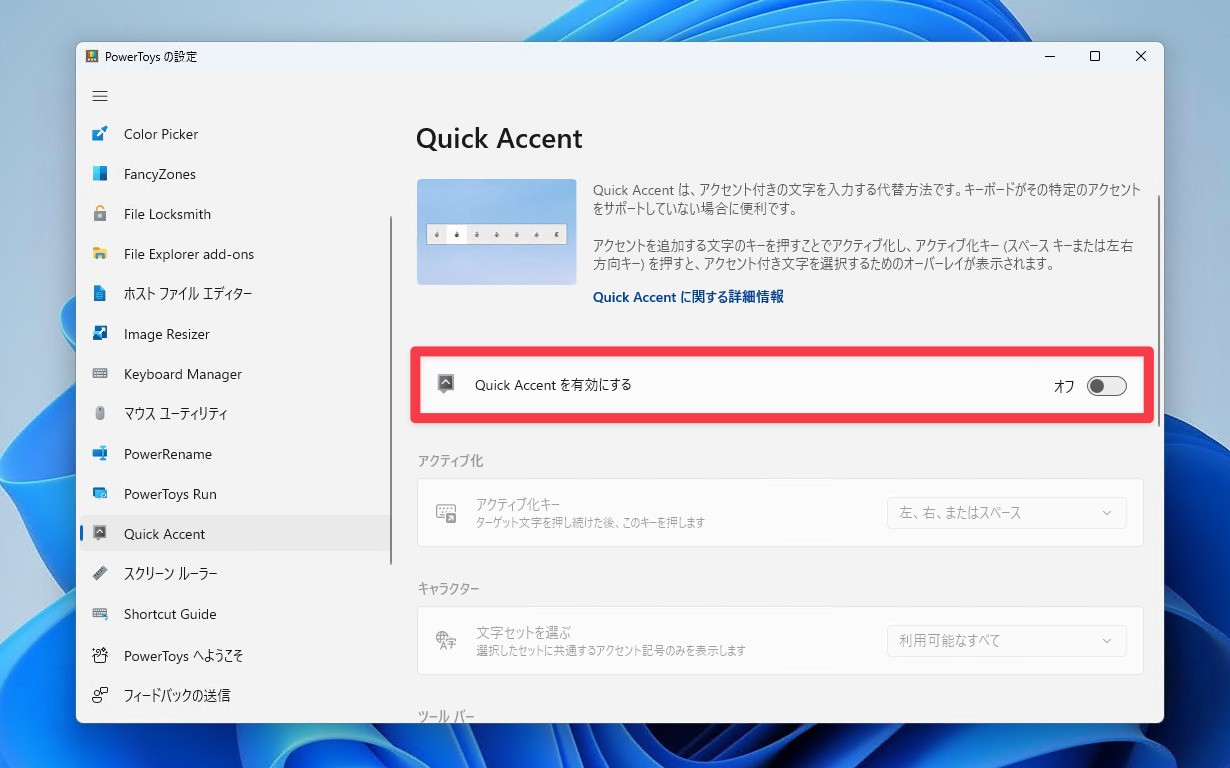Screen dimensions: 1230x768
Task: Enable Quick Accent with the toggle switch
Action: tap(1106, 386)
